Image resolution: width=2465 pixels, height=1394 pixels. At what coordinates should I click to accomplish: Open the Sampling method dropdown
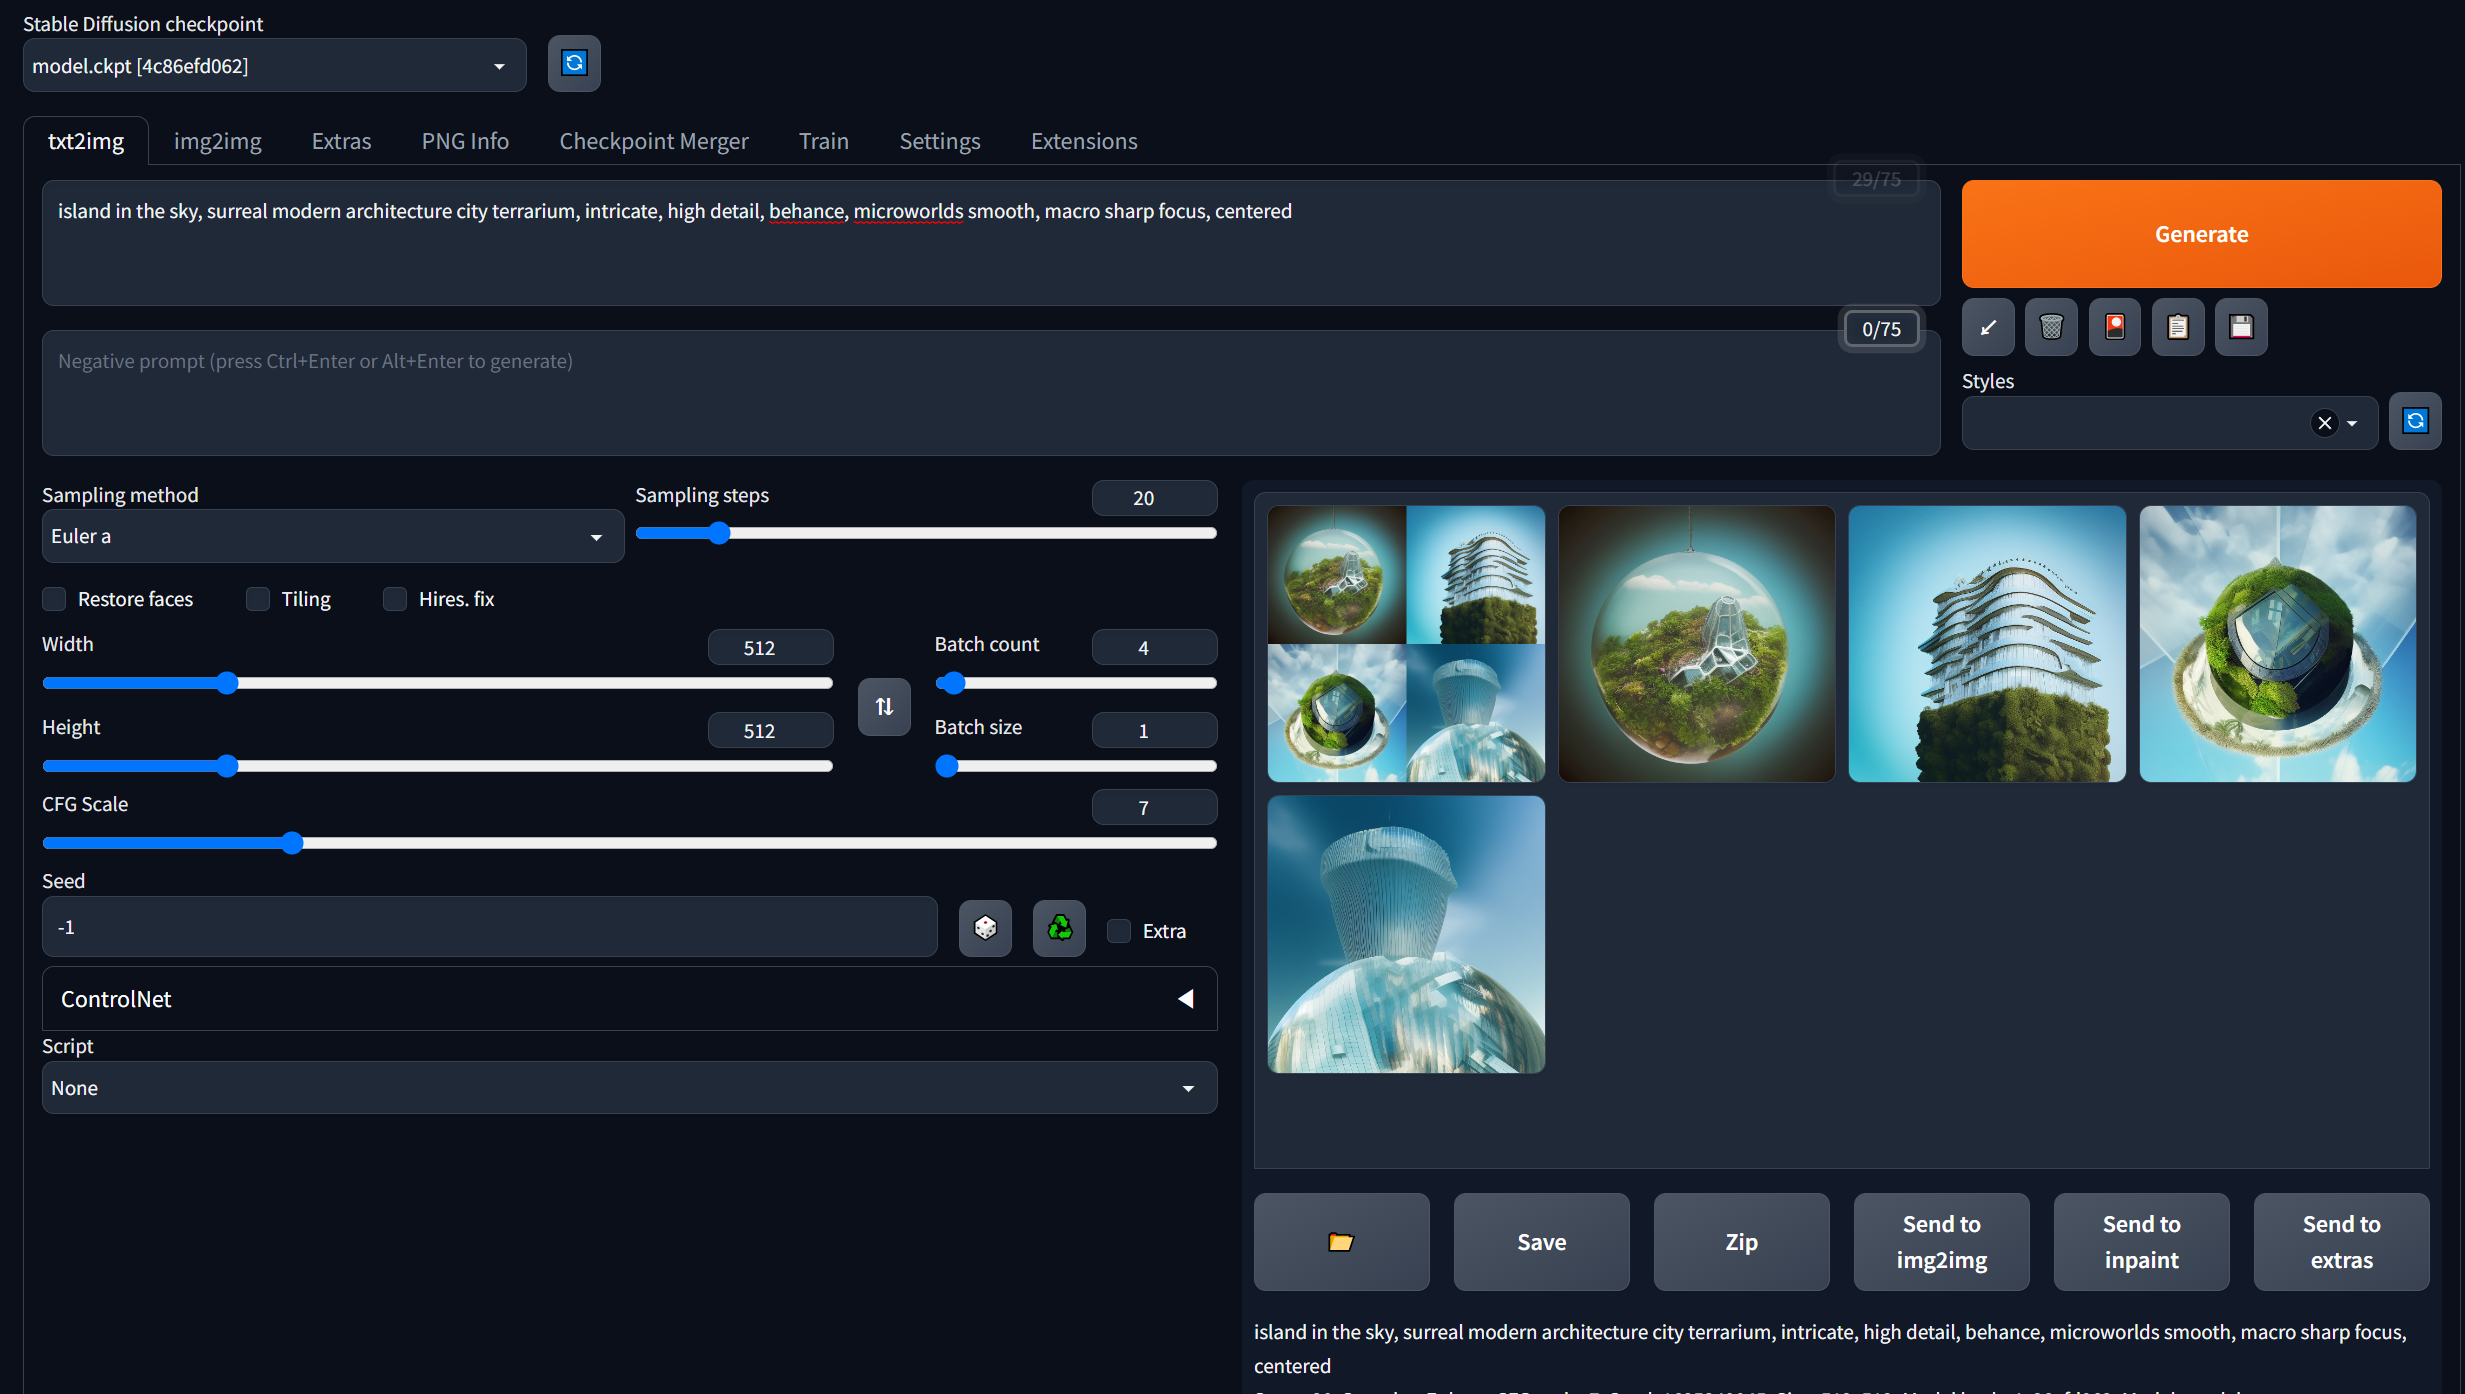click(x=332, y=537)
